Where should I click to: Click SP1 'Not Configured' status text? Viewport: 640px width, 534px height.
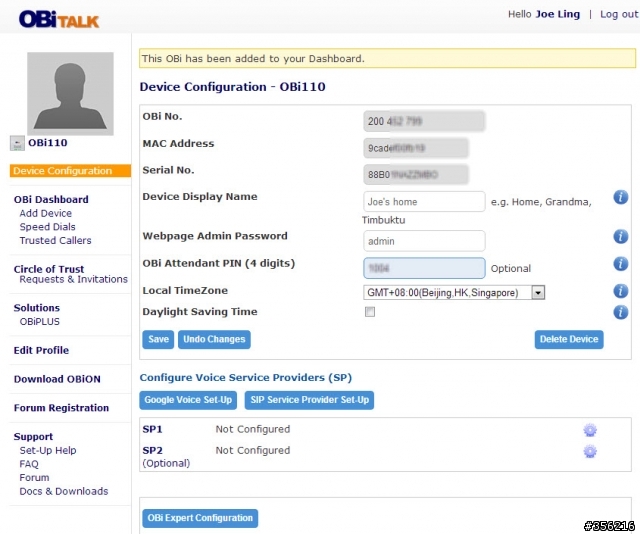click(x=253, y=429)
